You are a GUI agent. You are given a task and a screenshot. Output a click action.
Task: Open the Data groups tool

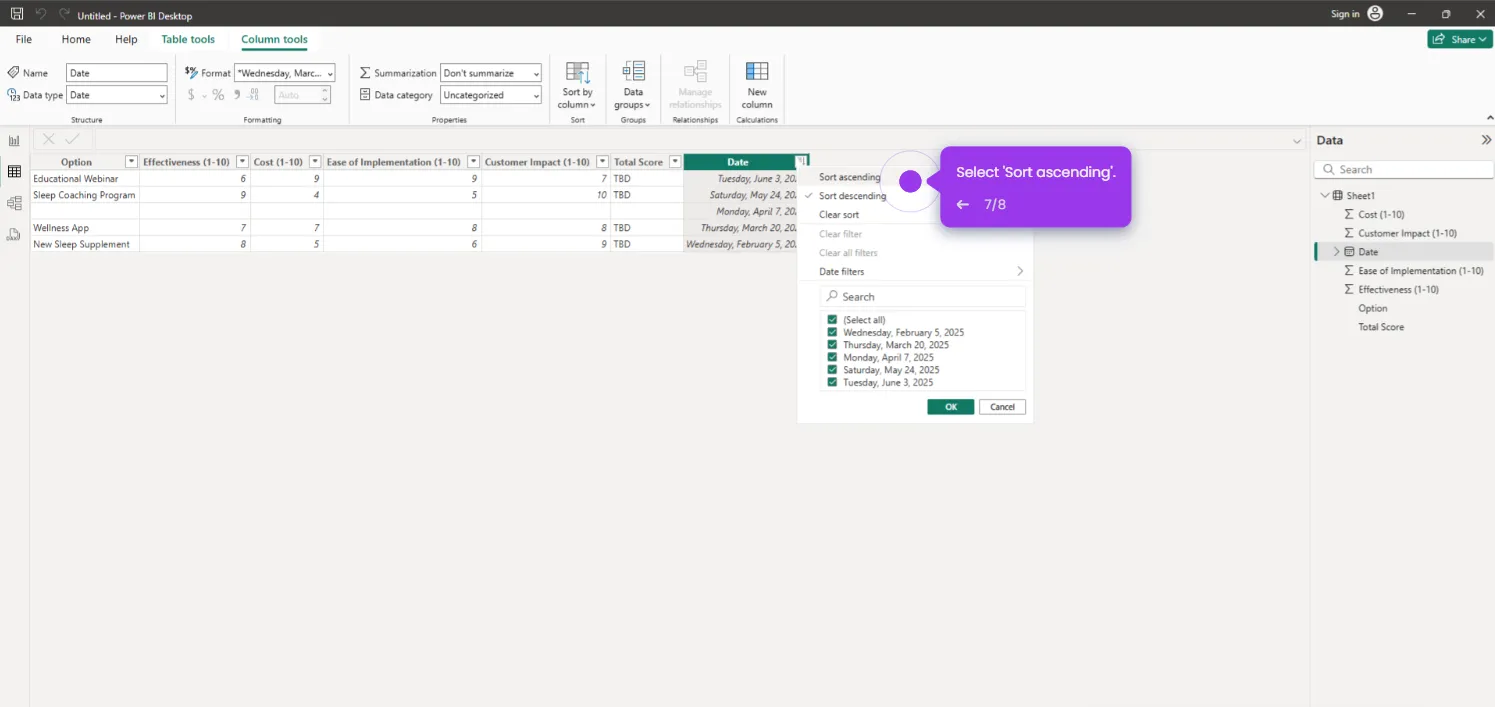pyautogui.click(x=633, y=85)
